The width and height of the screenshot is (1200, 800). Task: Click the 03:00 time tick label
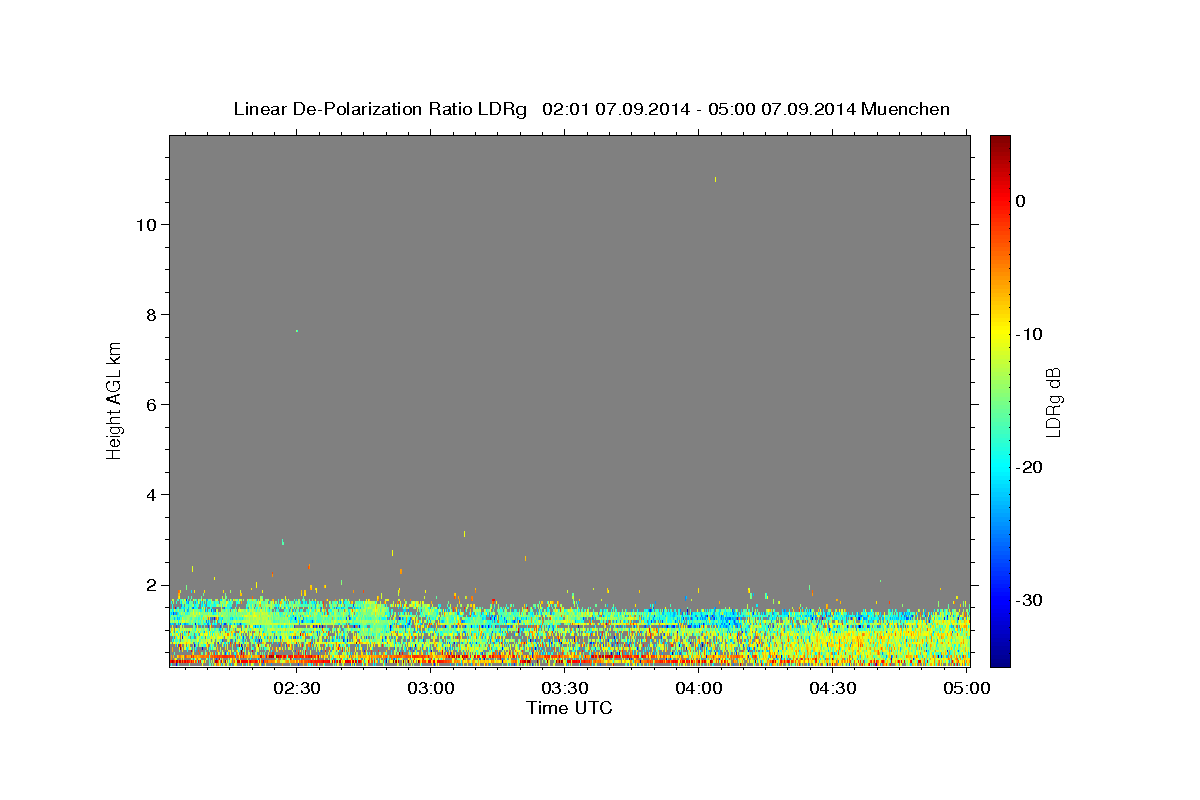pyautogui.click(x=431, y=689)
